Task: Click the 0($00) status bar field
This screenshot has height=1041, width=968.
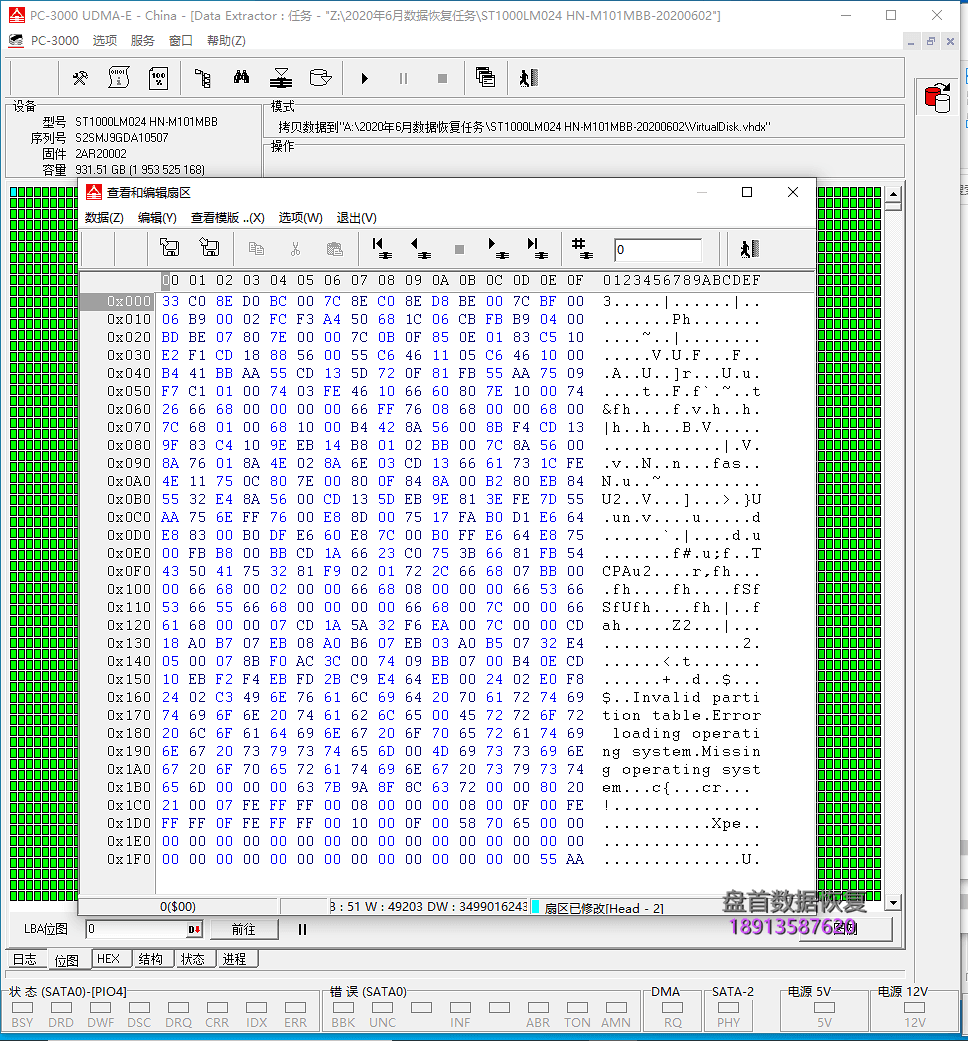Action: click(178, 907)
